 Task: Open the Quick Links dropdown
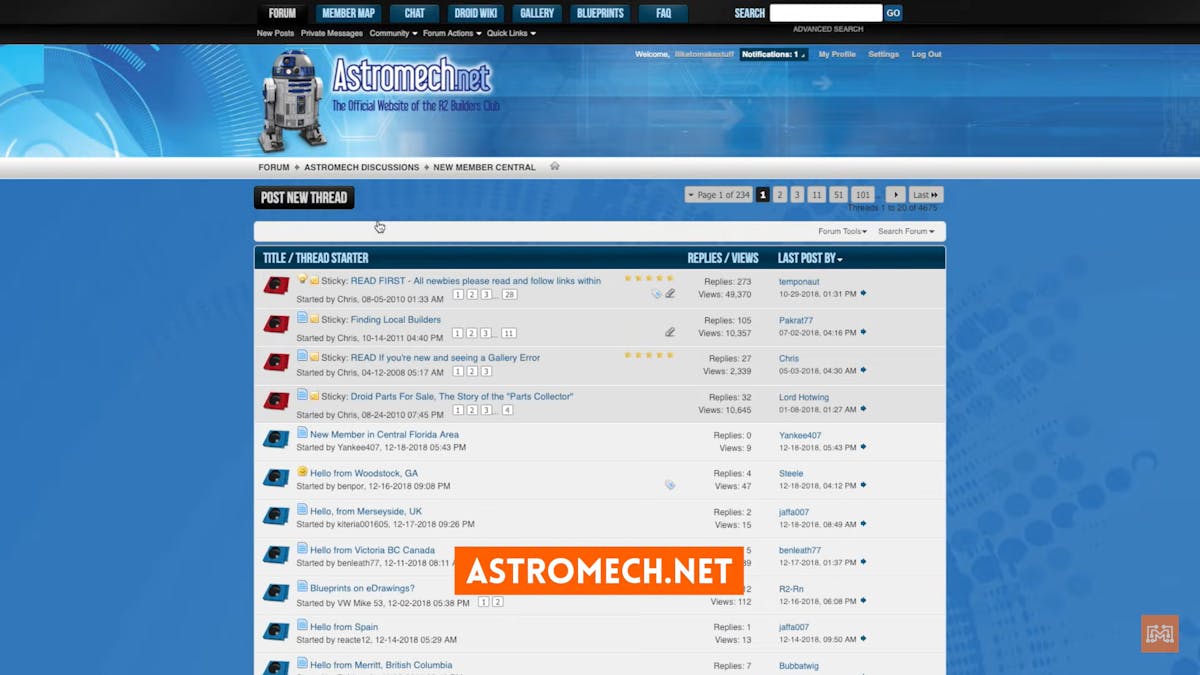pyautogui.click(x=511, y=33)
